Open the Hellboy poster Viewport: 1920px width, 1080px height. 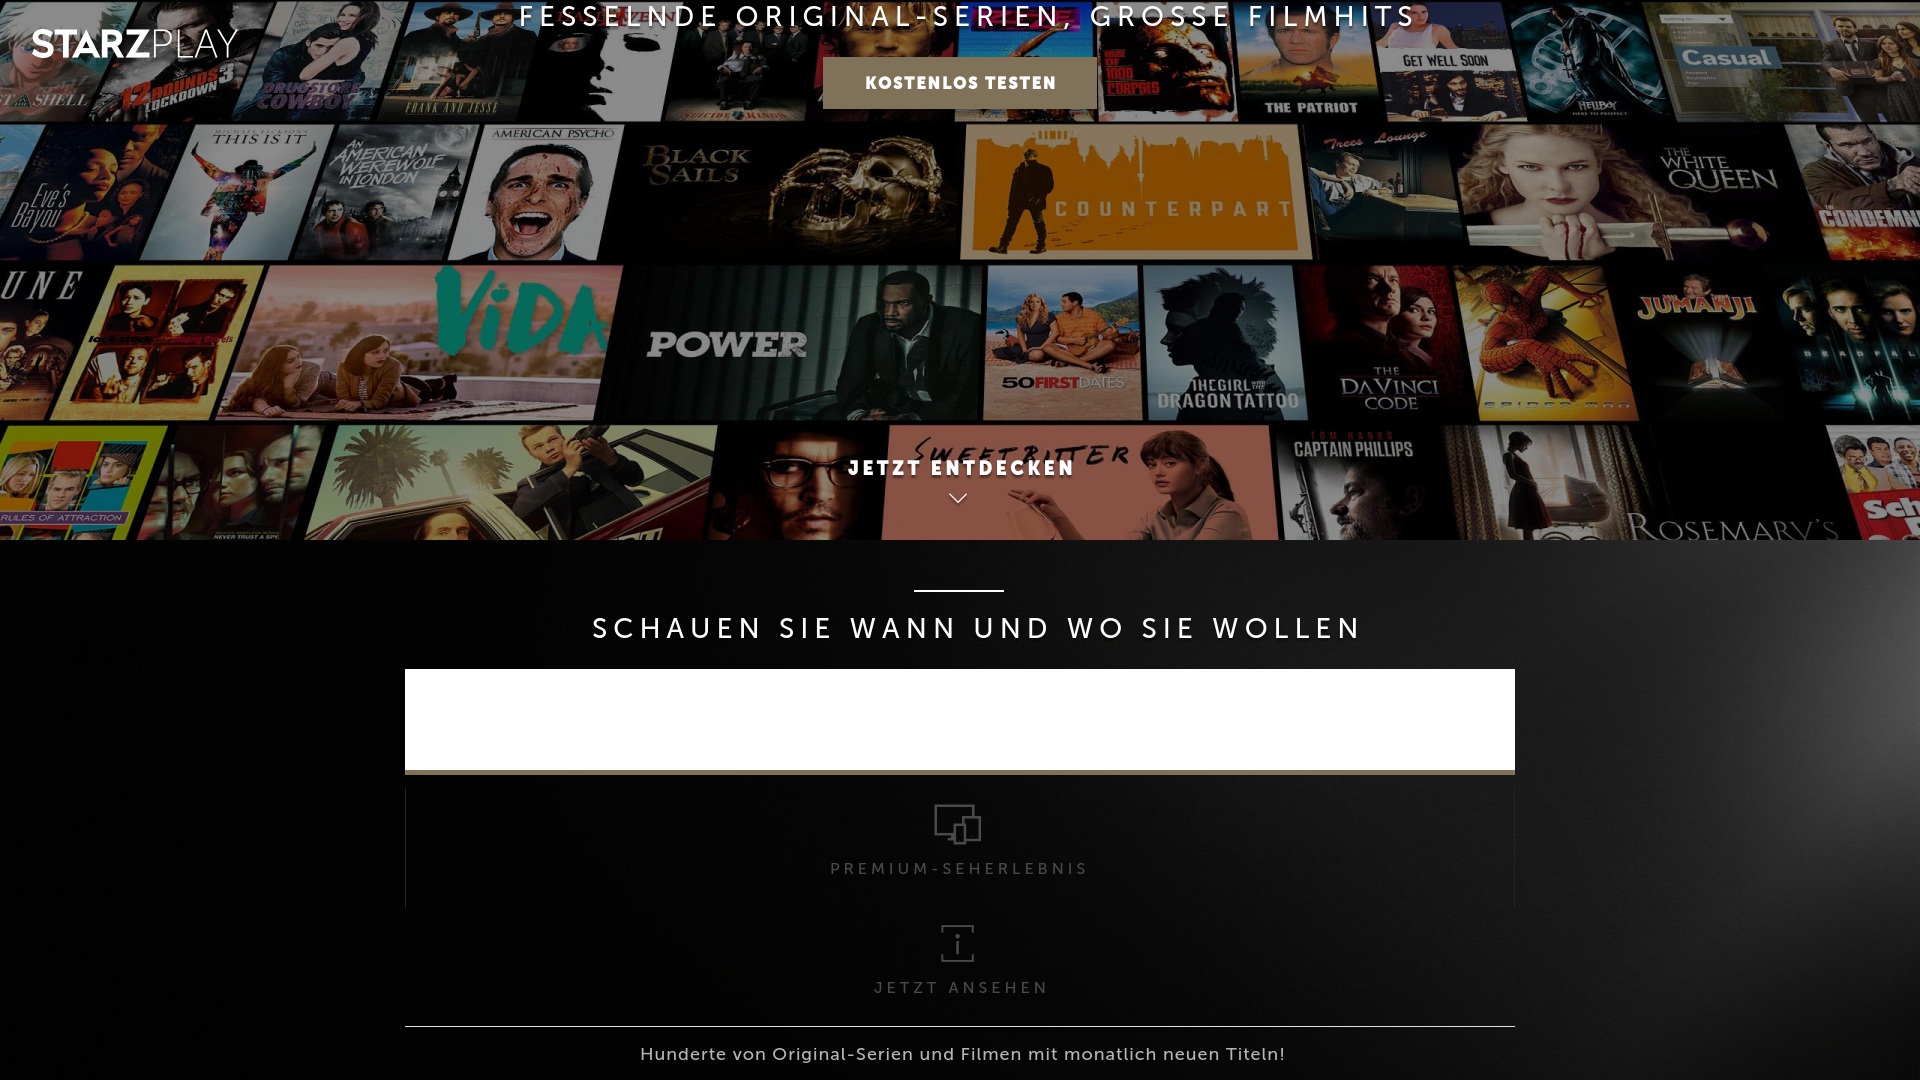[x=1590, y=62]
